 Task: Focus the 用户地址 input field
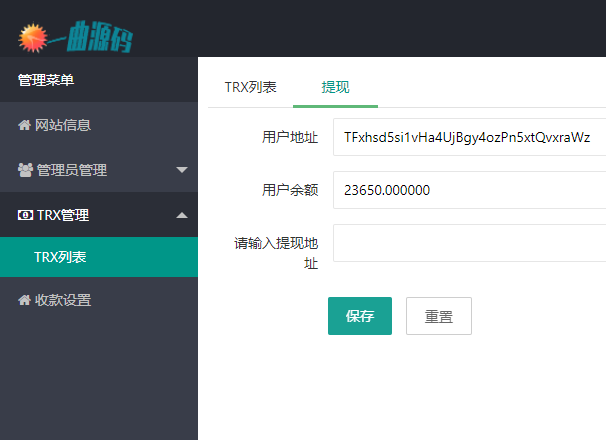point(470,137)
